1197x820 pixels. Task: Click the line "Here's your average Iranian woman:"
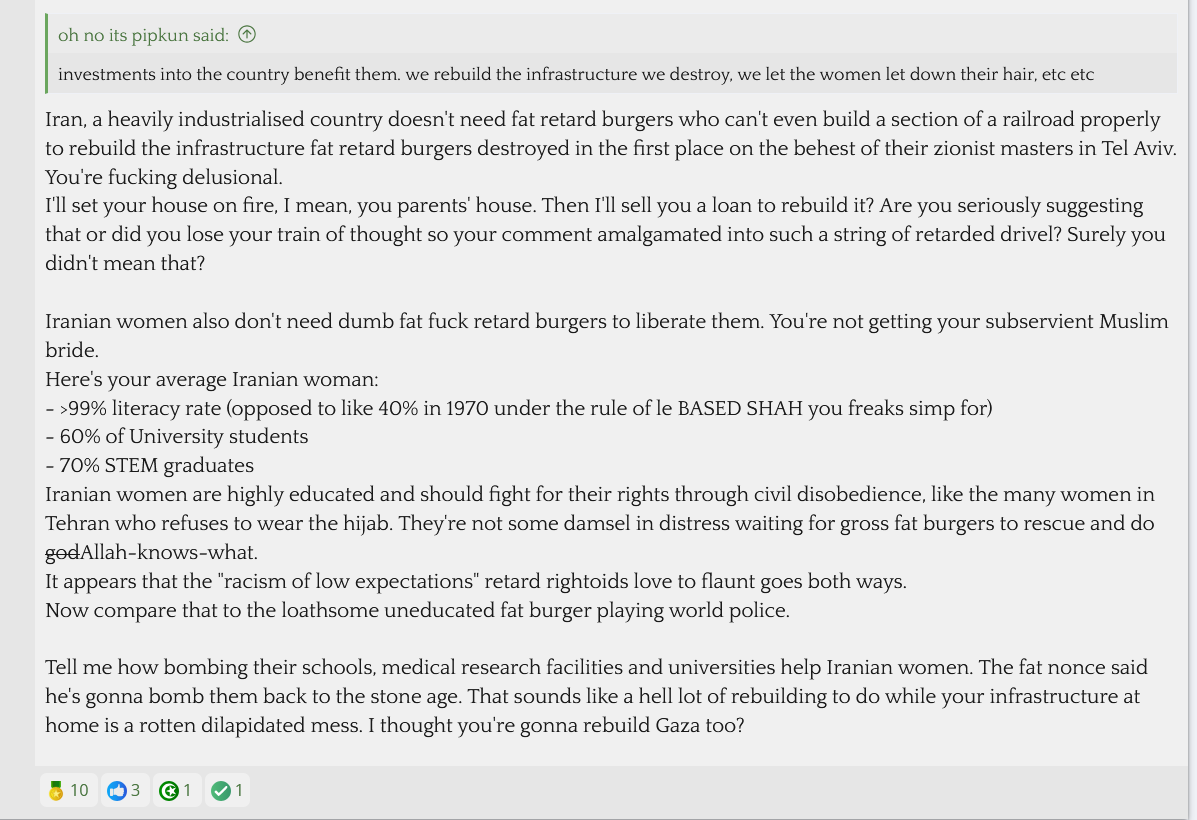pyautogui.click(x=211, y=380)
